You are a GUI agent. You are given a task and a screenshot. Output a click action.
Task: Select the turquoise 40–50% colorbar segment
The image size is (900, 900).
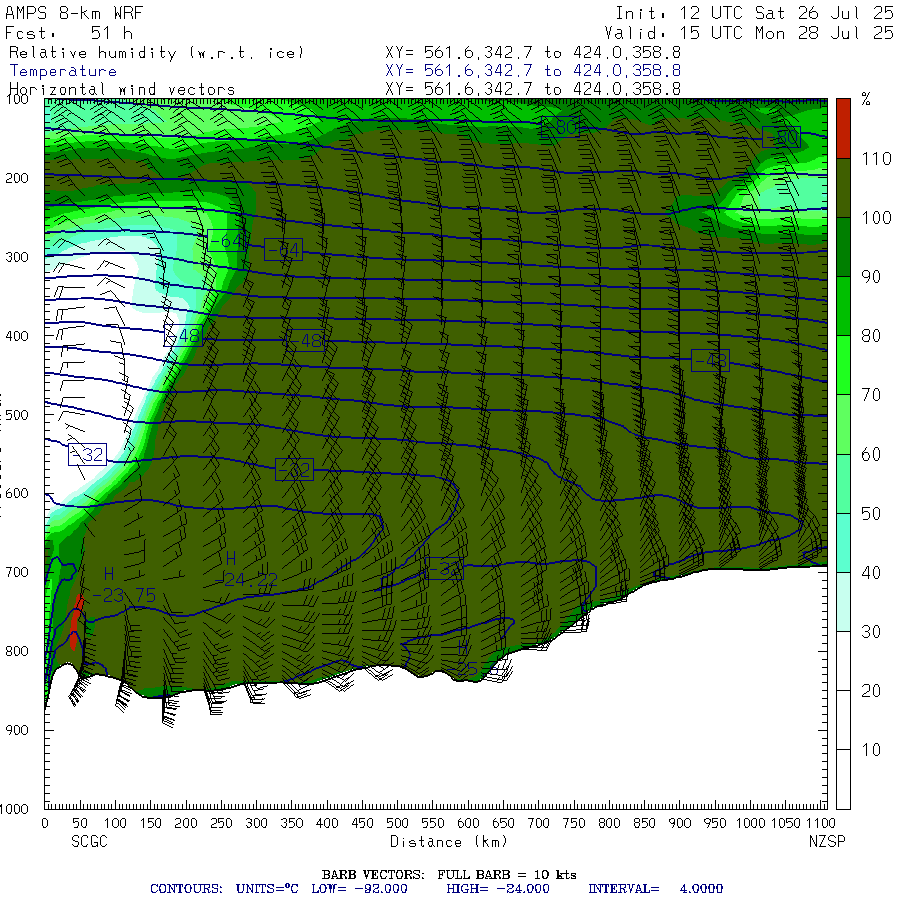843,542
